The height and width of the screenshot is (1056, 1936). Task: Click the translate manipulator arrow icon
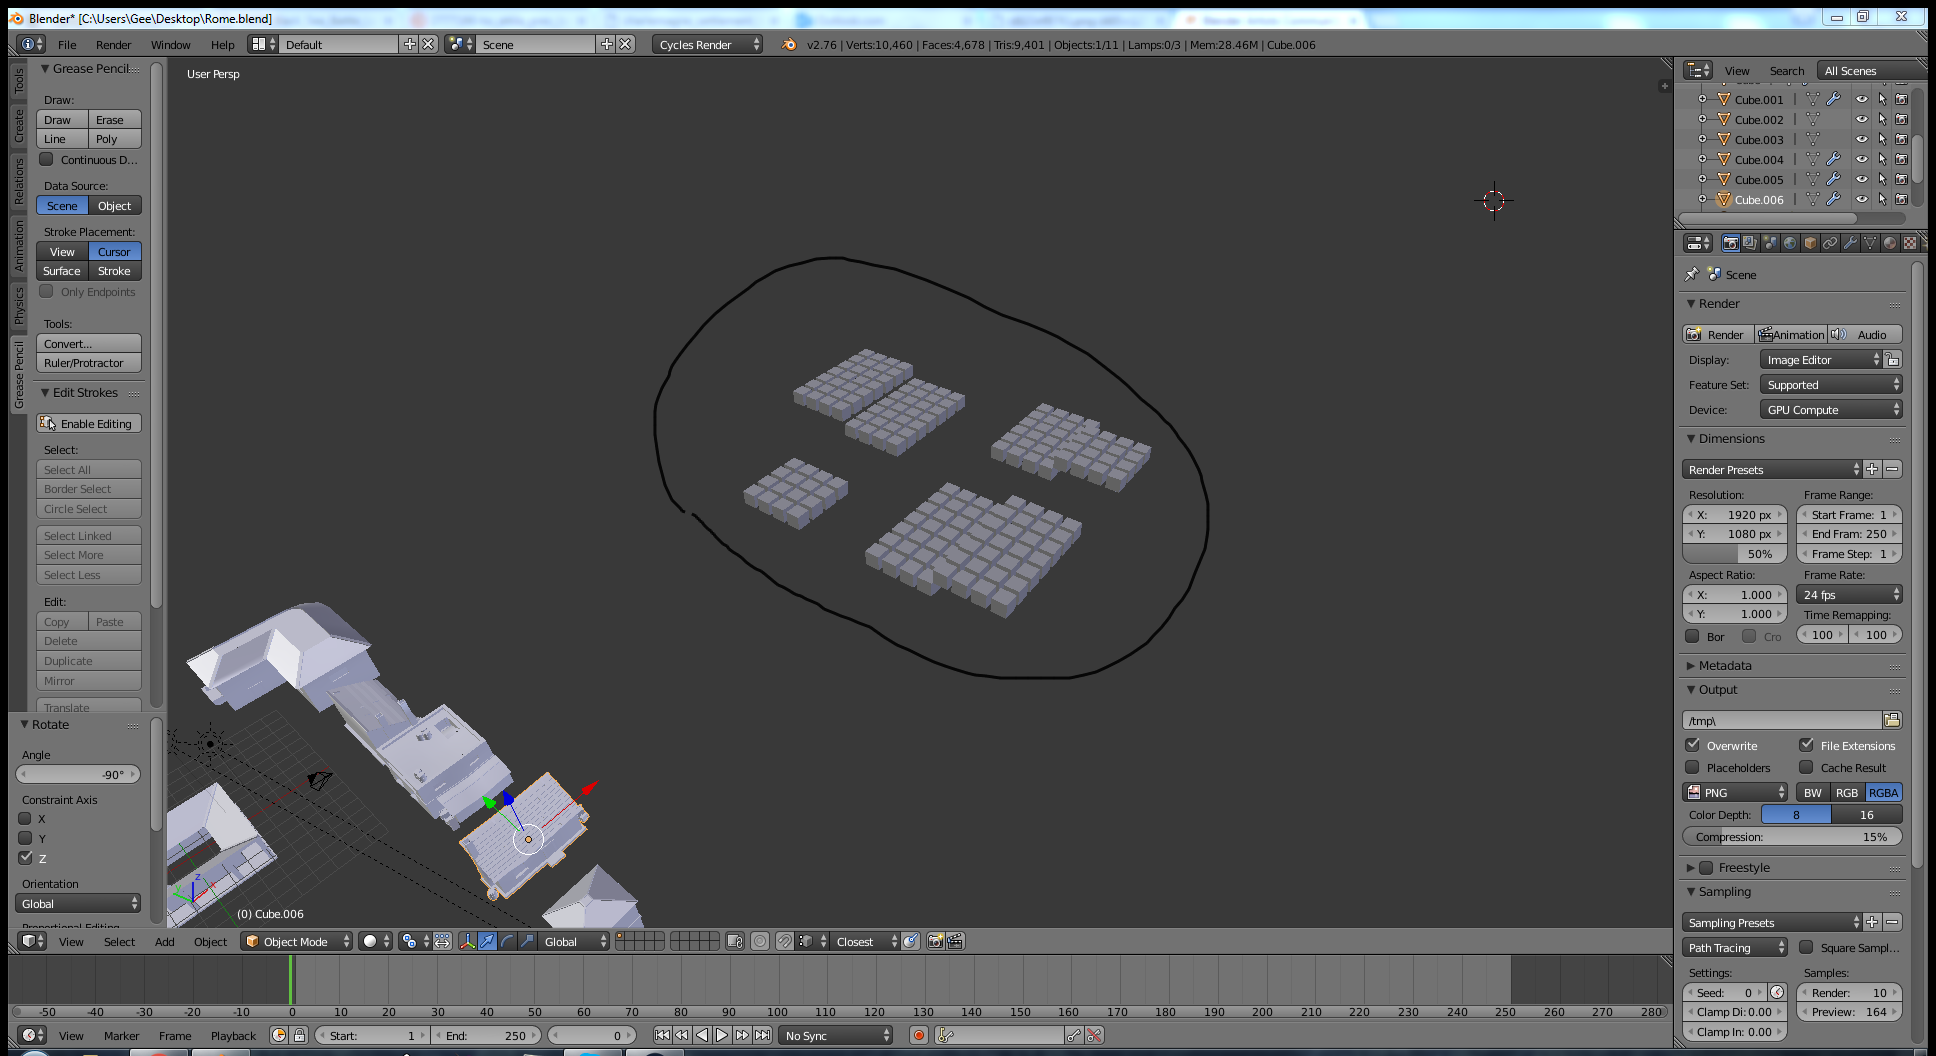click(487, 941)
